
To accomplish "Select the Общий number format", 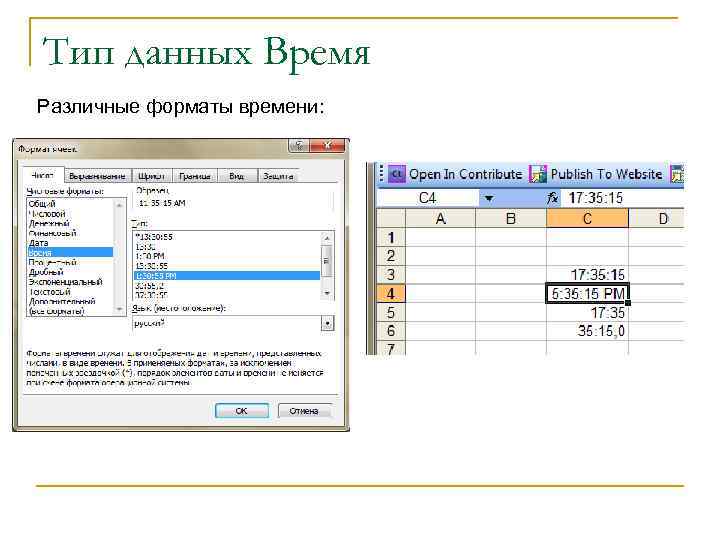I will click(x=70, y=203).
